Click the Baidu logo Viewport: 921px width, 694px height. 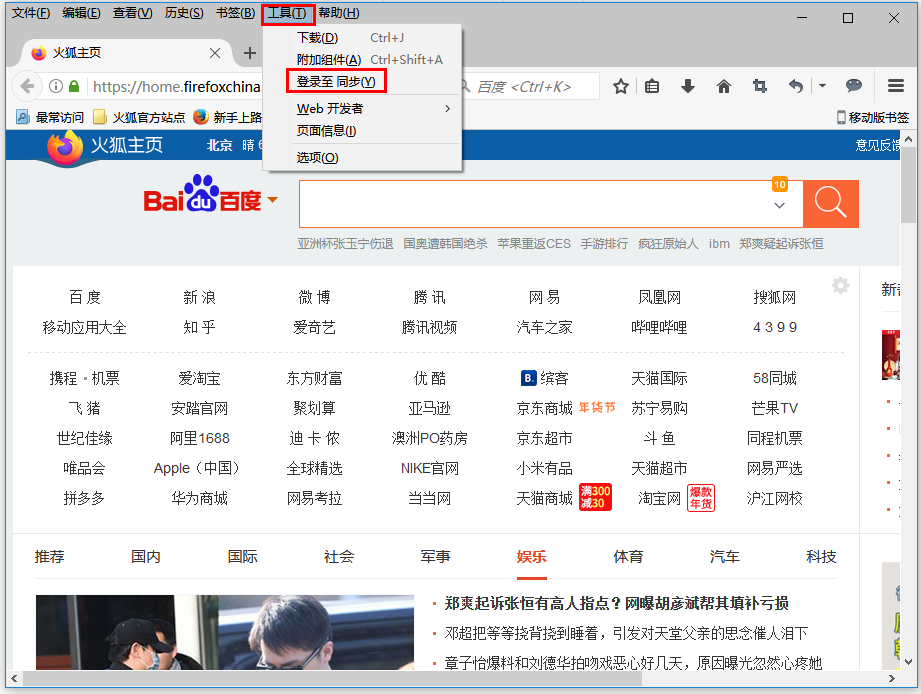203,194
